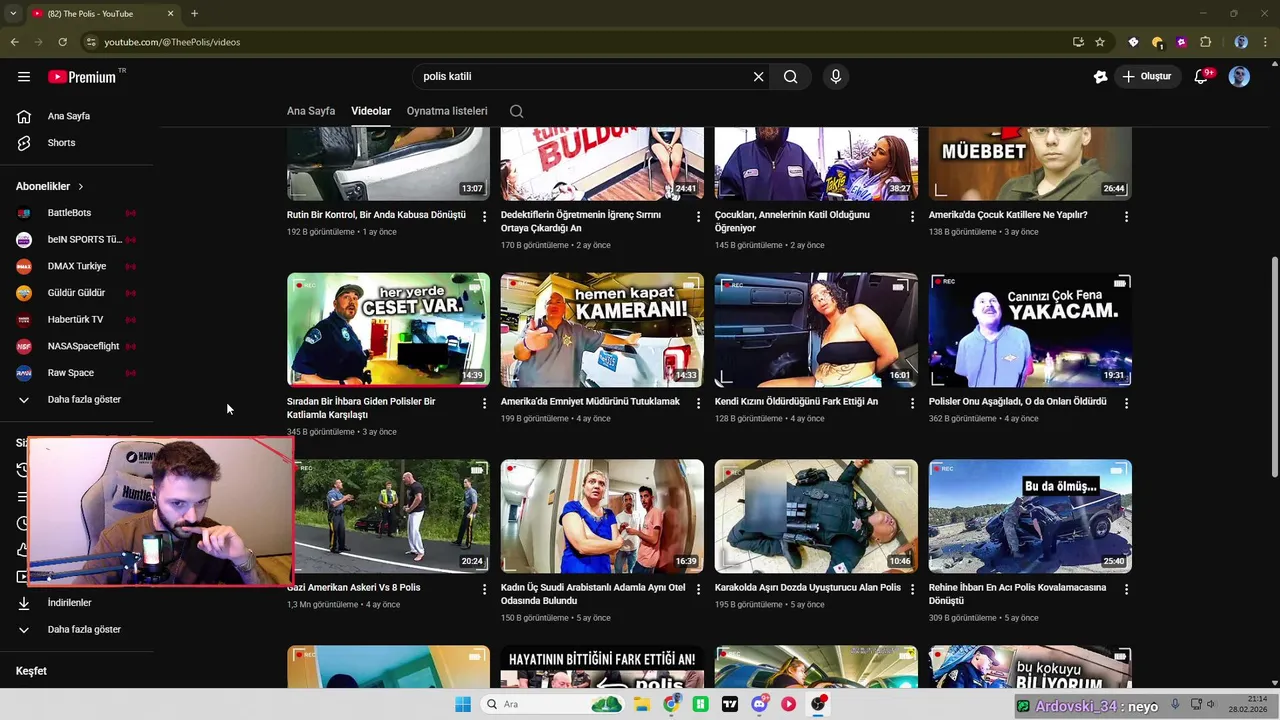Select the Videolar tab
1280x720 pixels.
pyautogui.click(x=371, y=111)
